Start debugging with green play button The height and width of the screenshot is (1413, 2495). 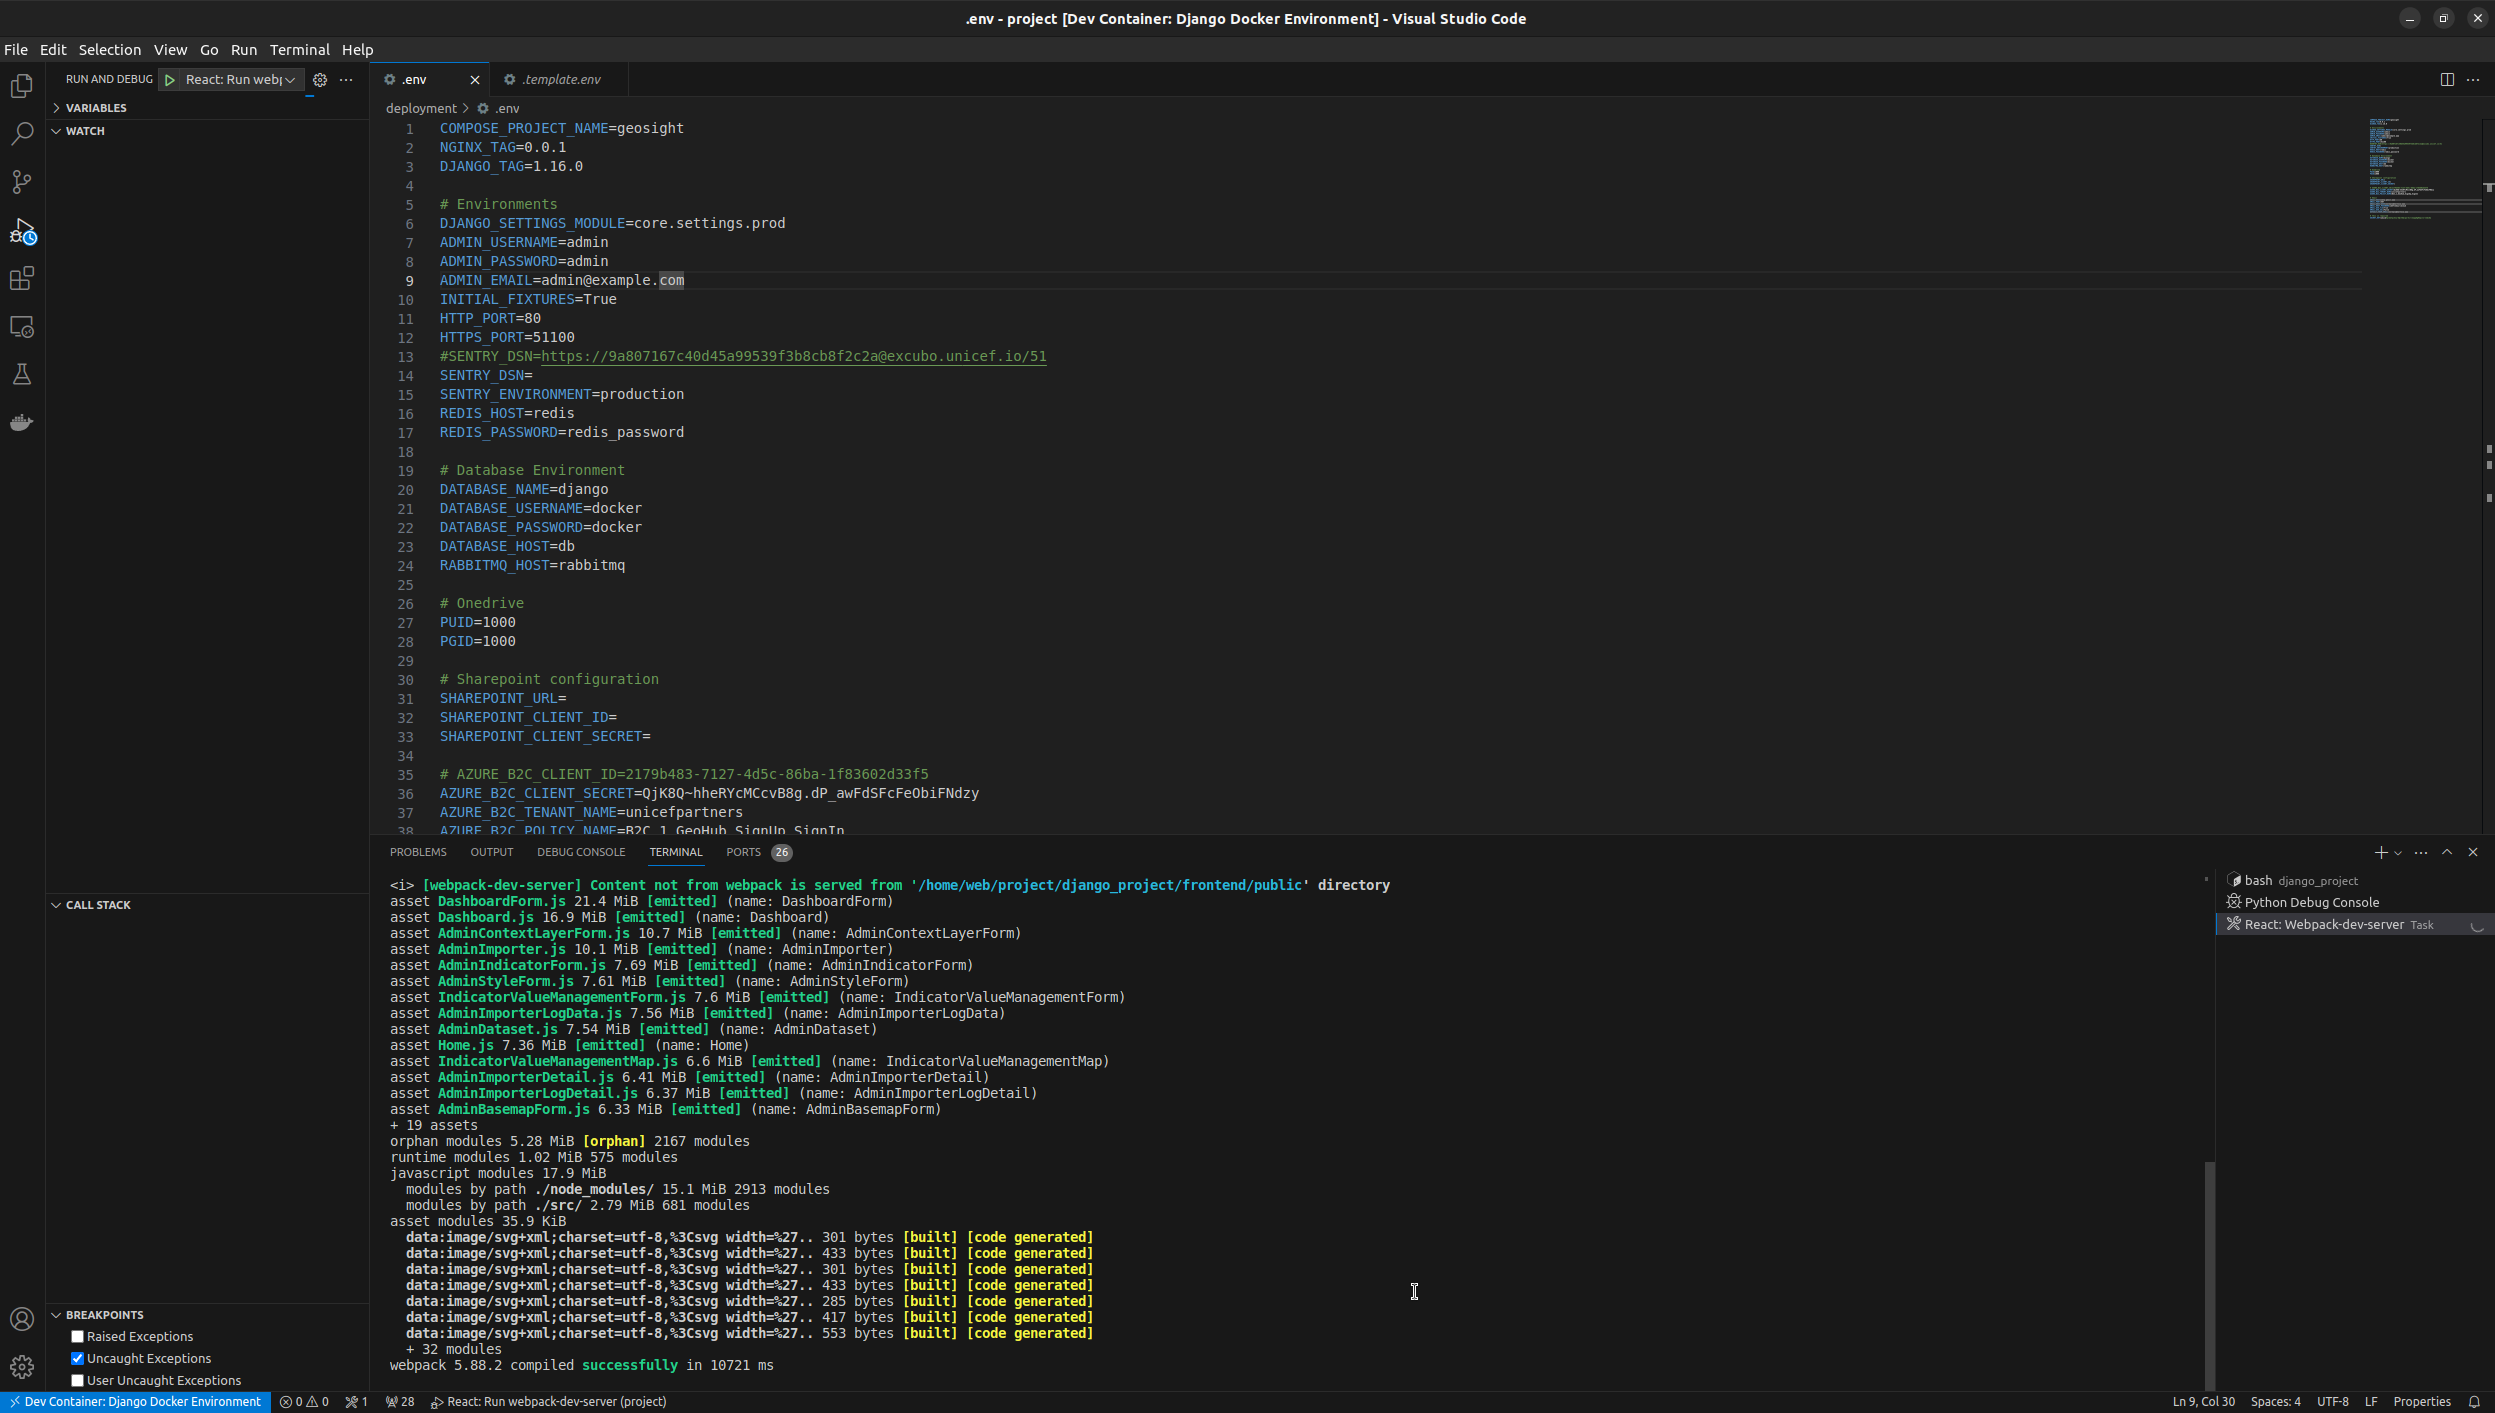point(170,80)
